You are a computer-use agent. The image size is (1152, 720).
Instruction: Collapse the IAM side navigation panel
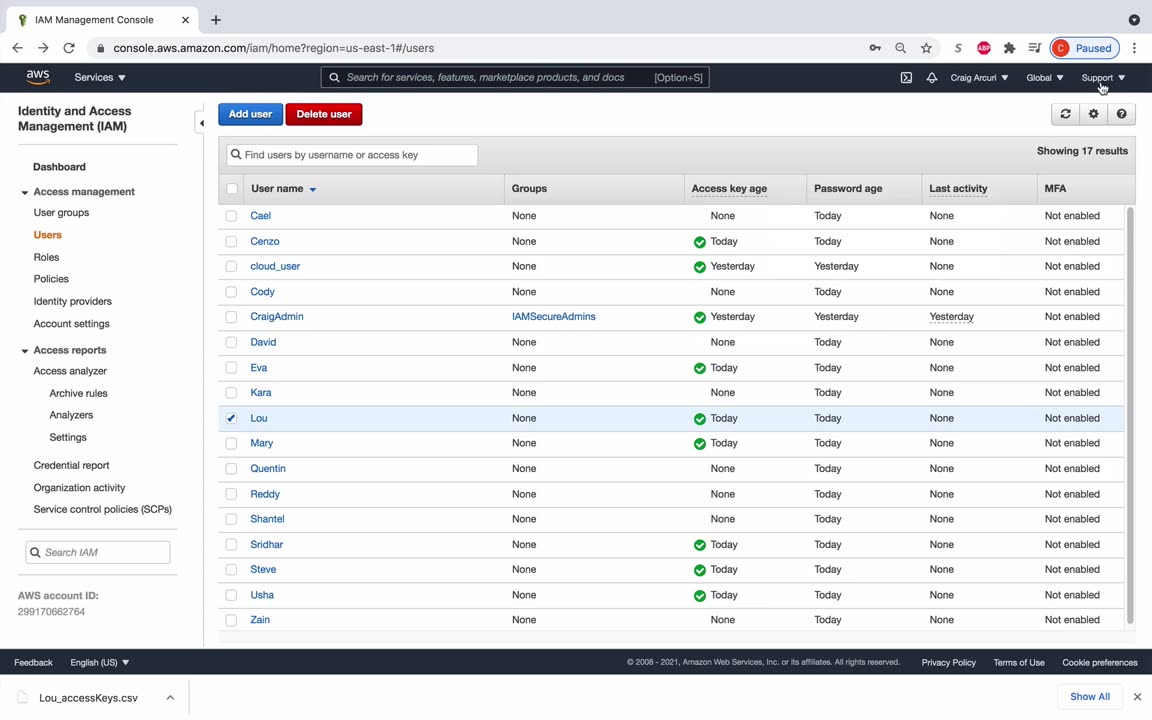(201, 123)
